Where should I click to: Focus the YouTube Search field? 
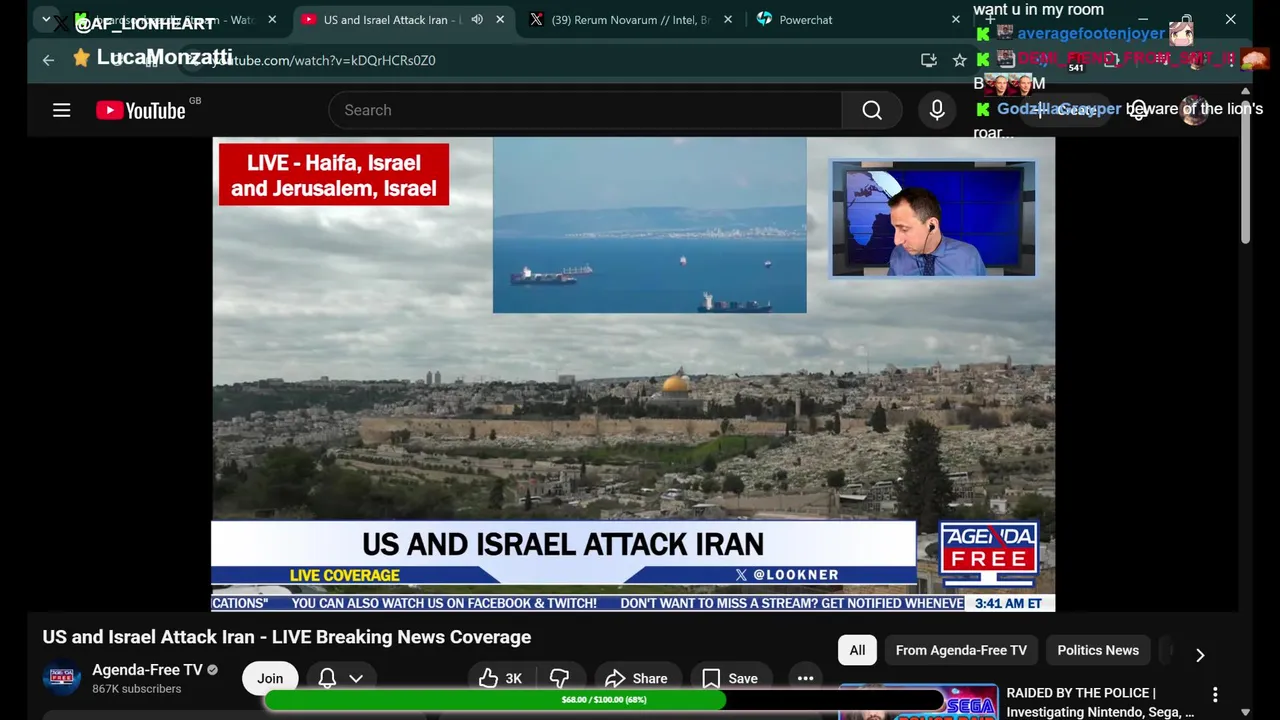pyautogui.click(x=585, y=110)
